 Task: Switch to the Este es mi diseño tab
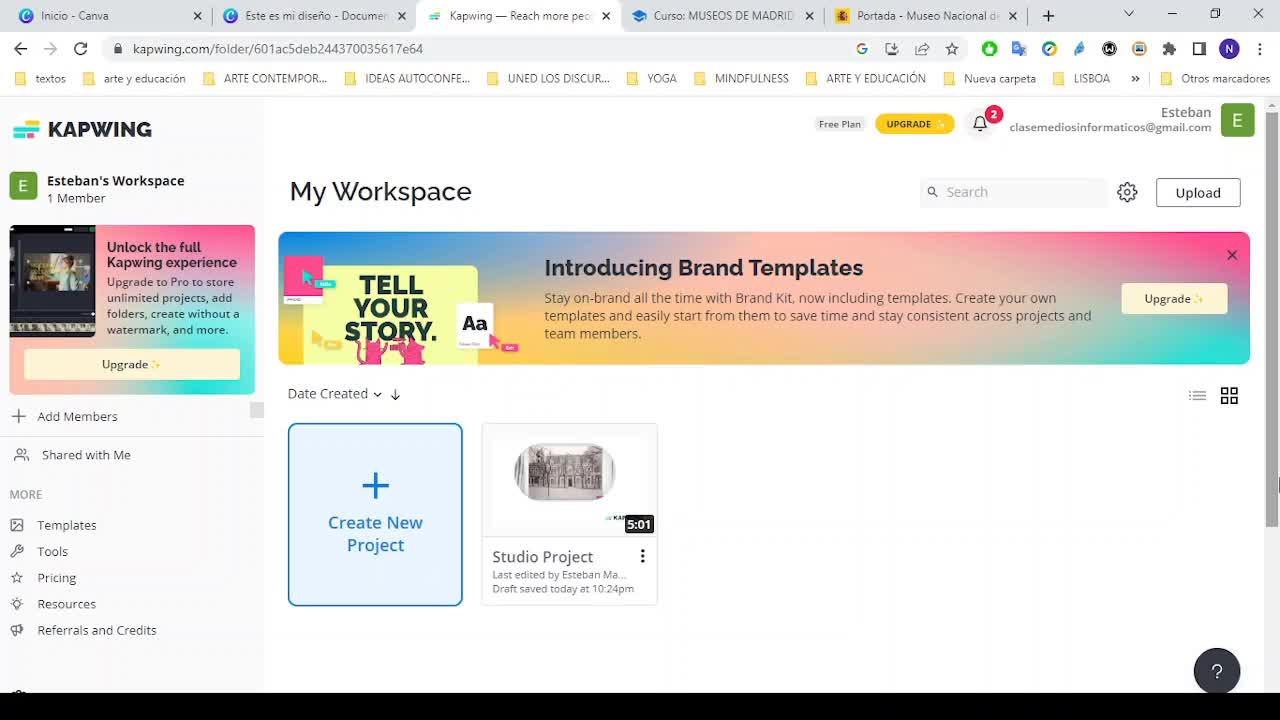point(315,16)
